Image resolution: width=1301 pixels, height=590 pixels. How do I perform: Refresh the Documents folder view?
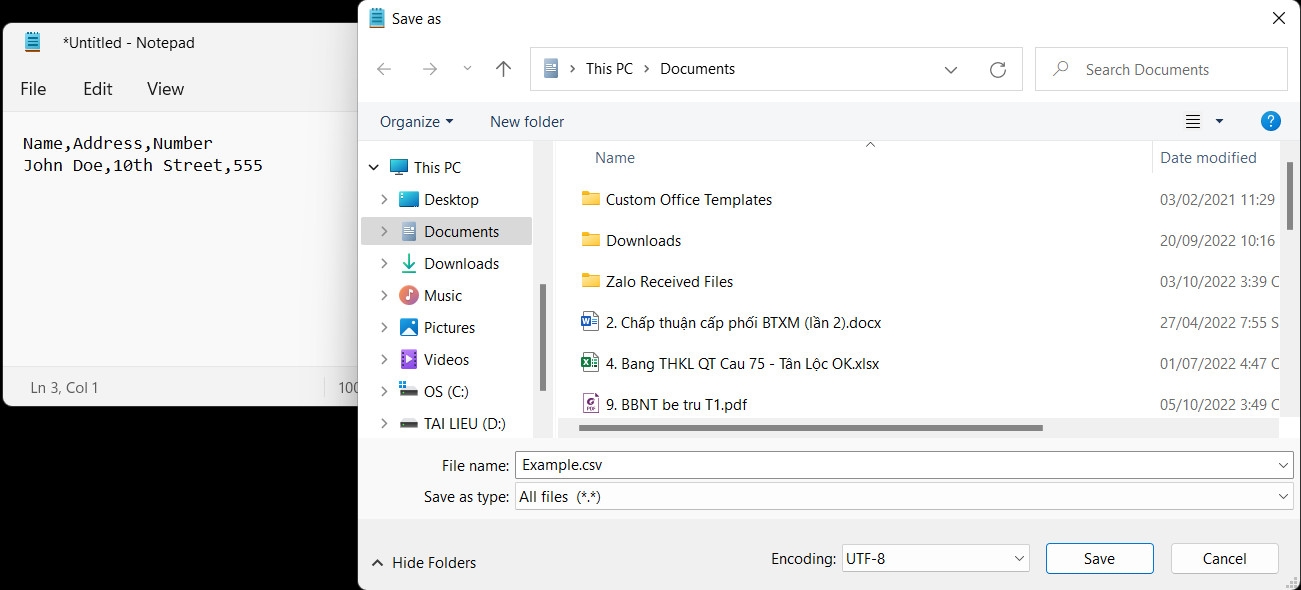(997, 70)
